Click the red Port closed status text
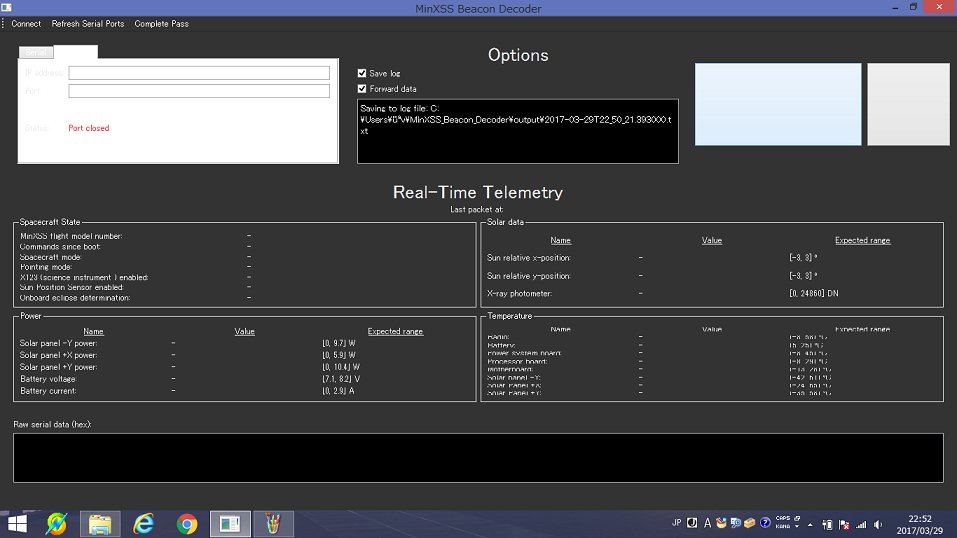 click(x=88, y=128)
